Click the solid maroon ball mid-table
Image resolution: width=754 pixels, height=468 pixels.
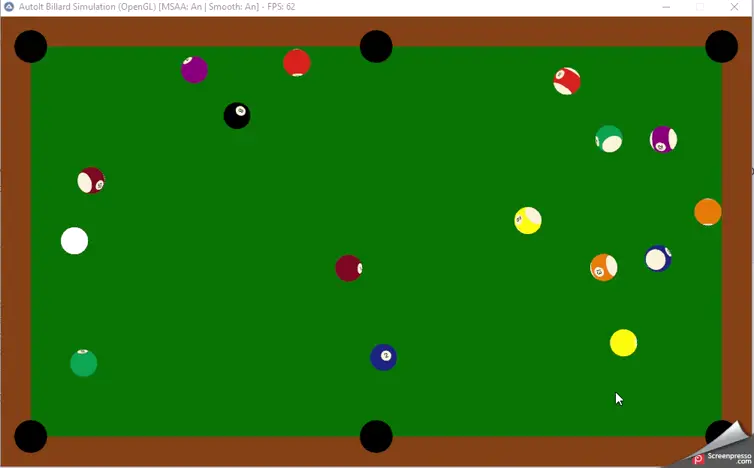coord(348,268)
